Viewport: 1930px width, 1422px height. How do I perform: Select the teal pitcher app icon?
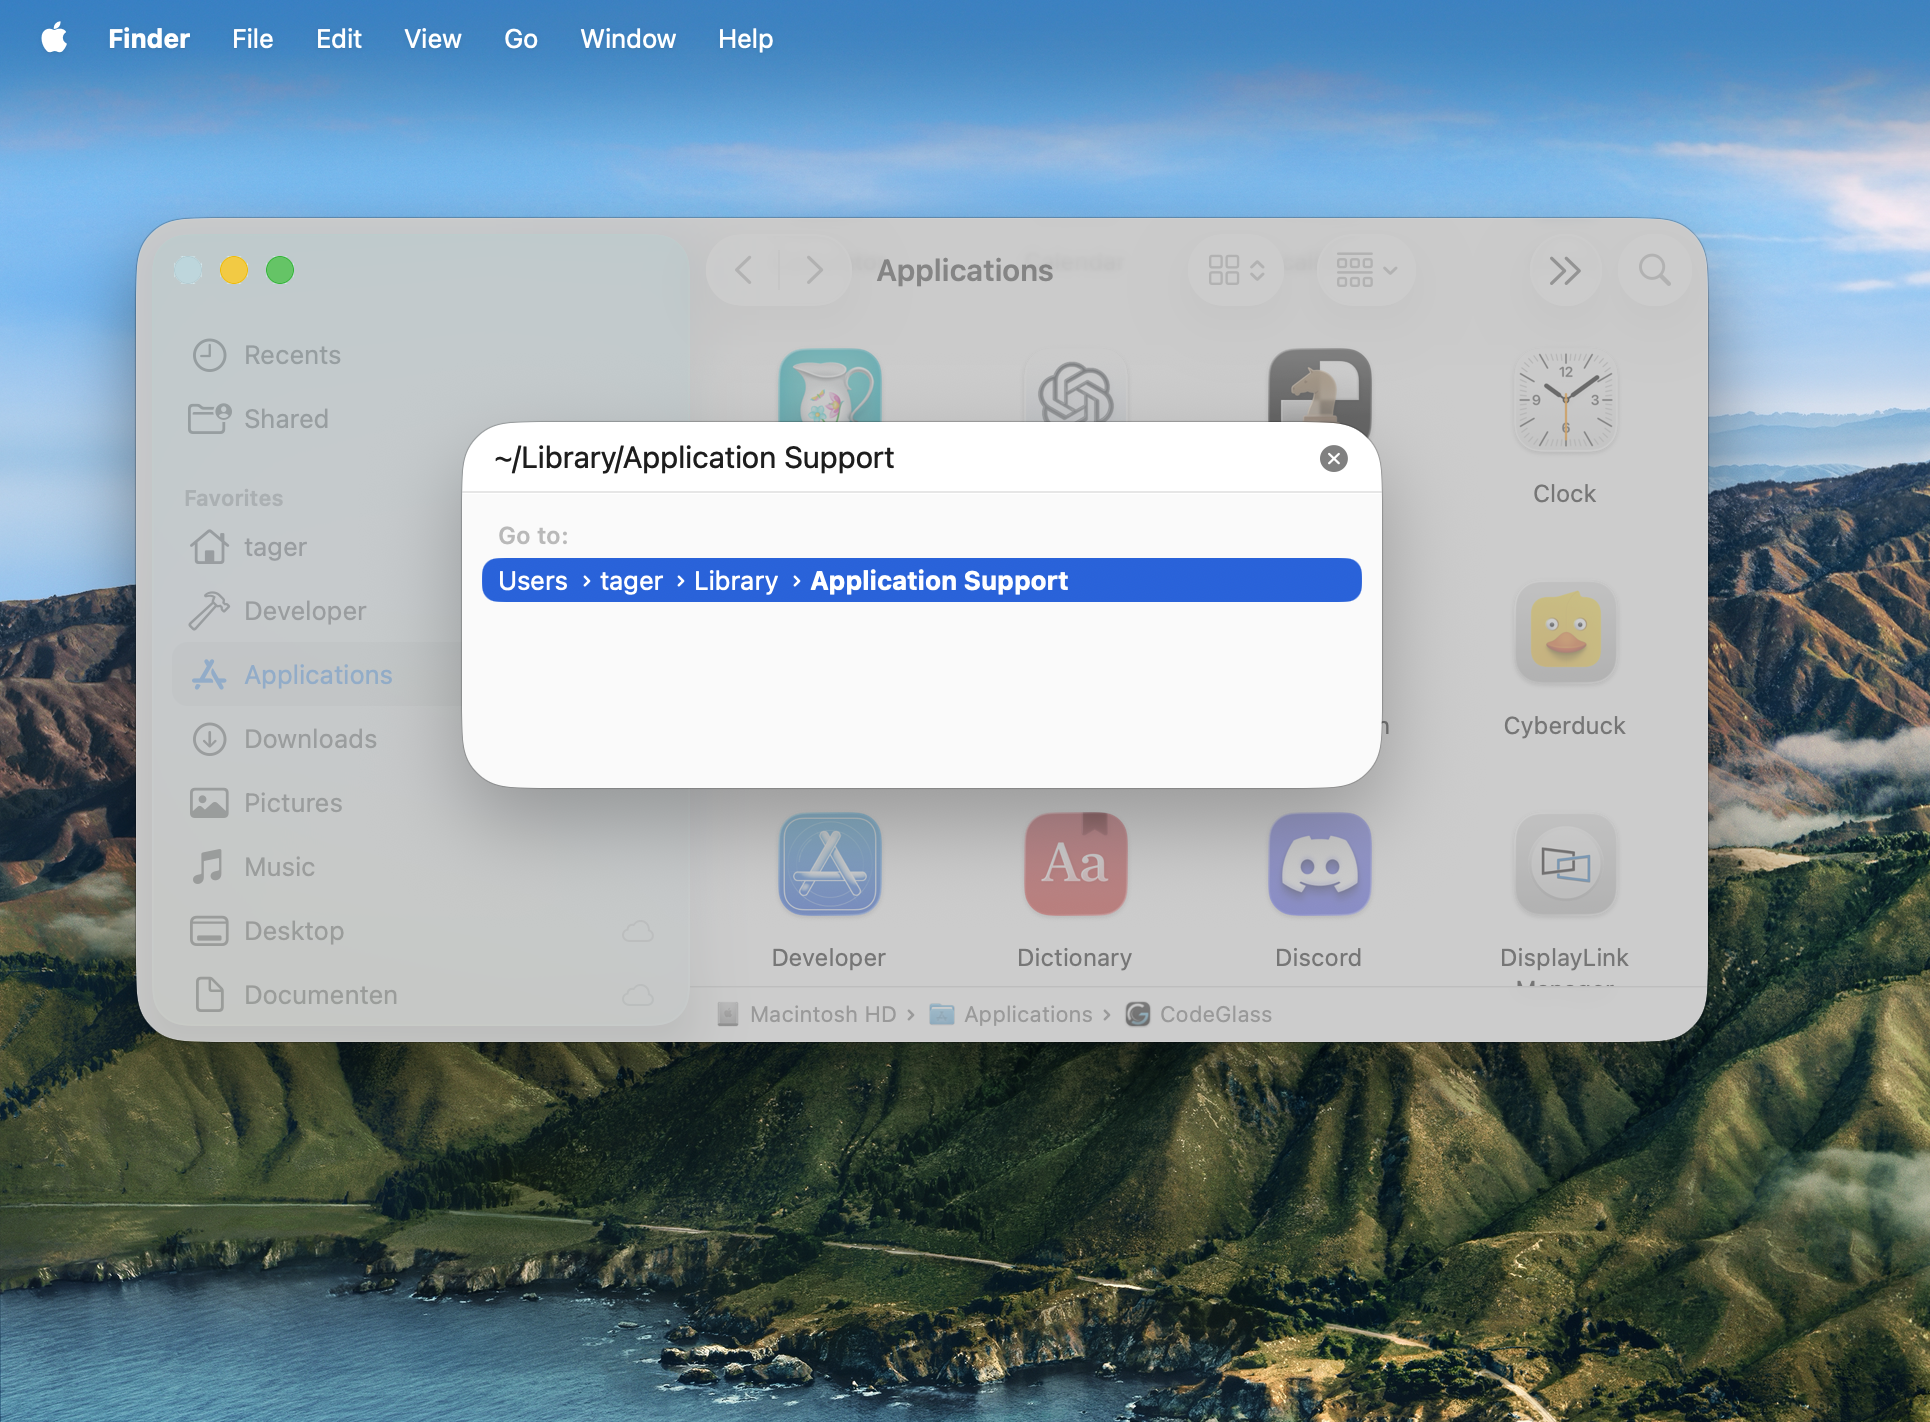[830, 385]
